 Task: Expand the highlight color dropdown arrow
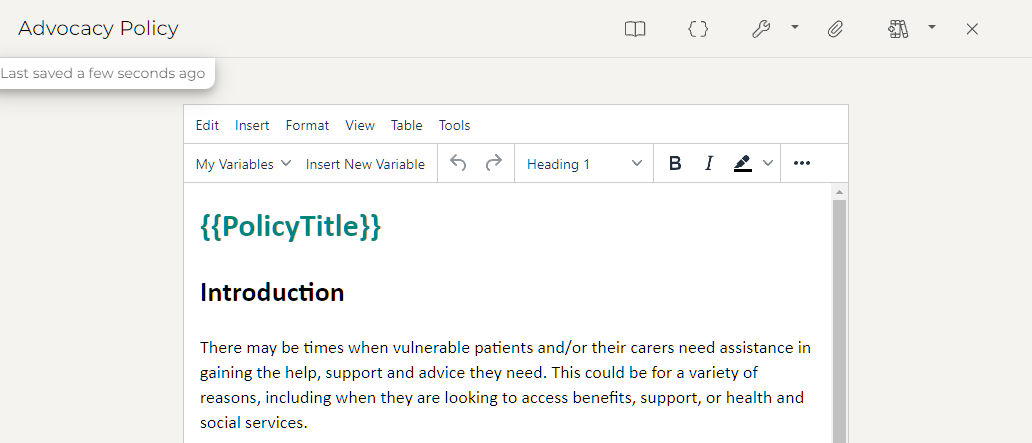point(768,164)
